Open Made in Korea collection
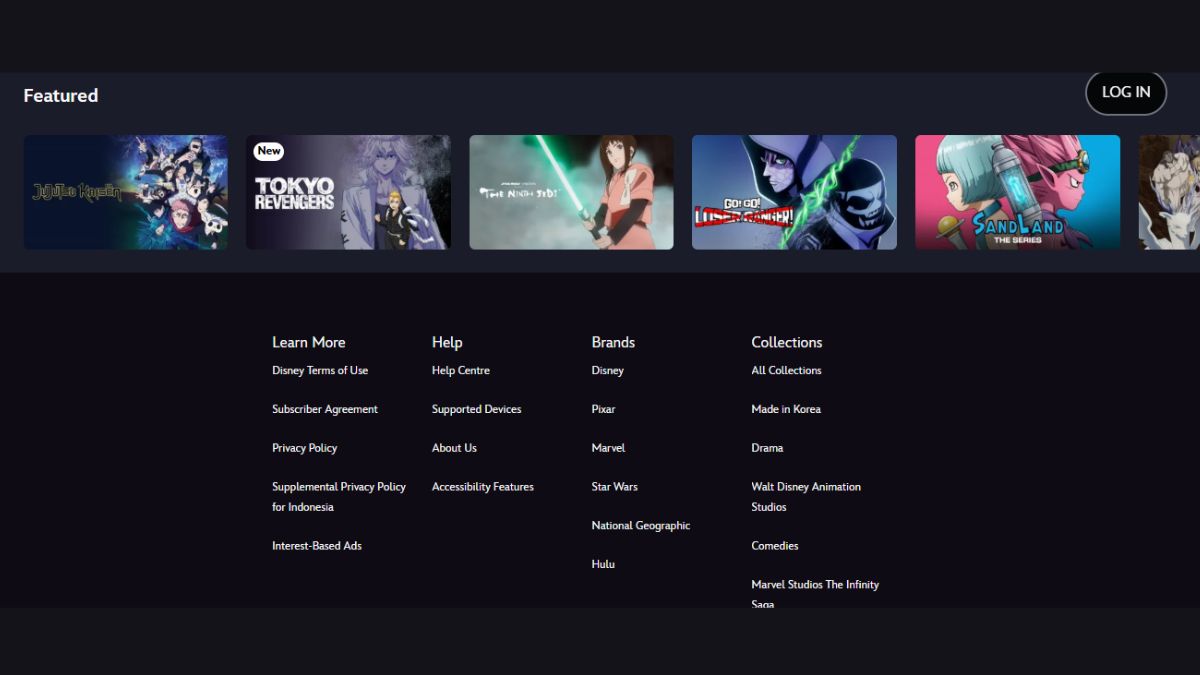Viewport: 1200px width, 675px height. pos(786,410)
